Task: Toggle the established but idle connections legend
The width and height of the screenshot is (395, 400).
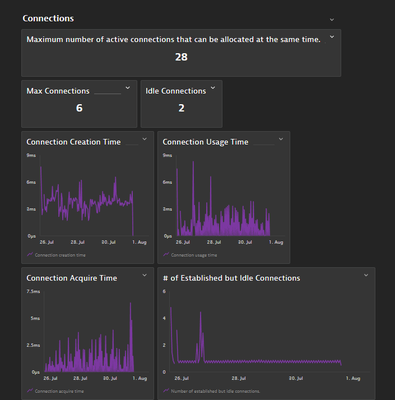Action: click(x=212, y=391)
